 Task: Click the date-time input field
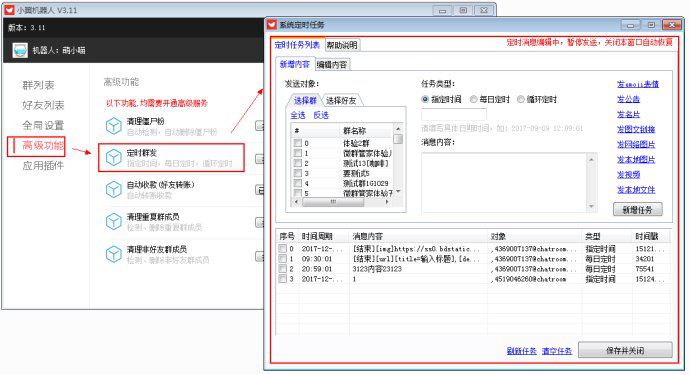click(454, 114)
